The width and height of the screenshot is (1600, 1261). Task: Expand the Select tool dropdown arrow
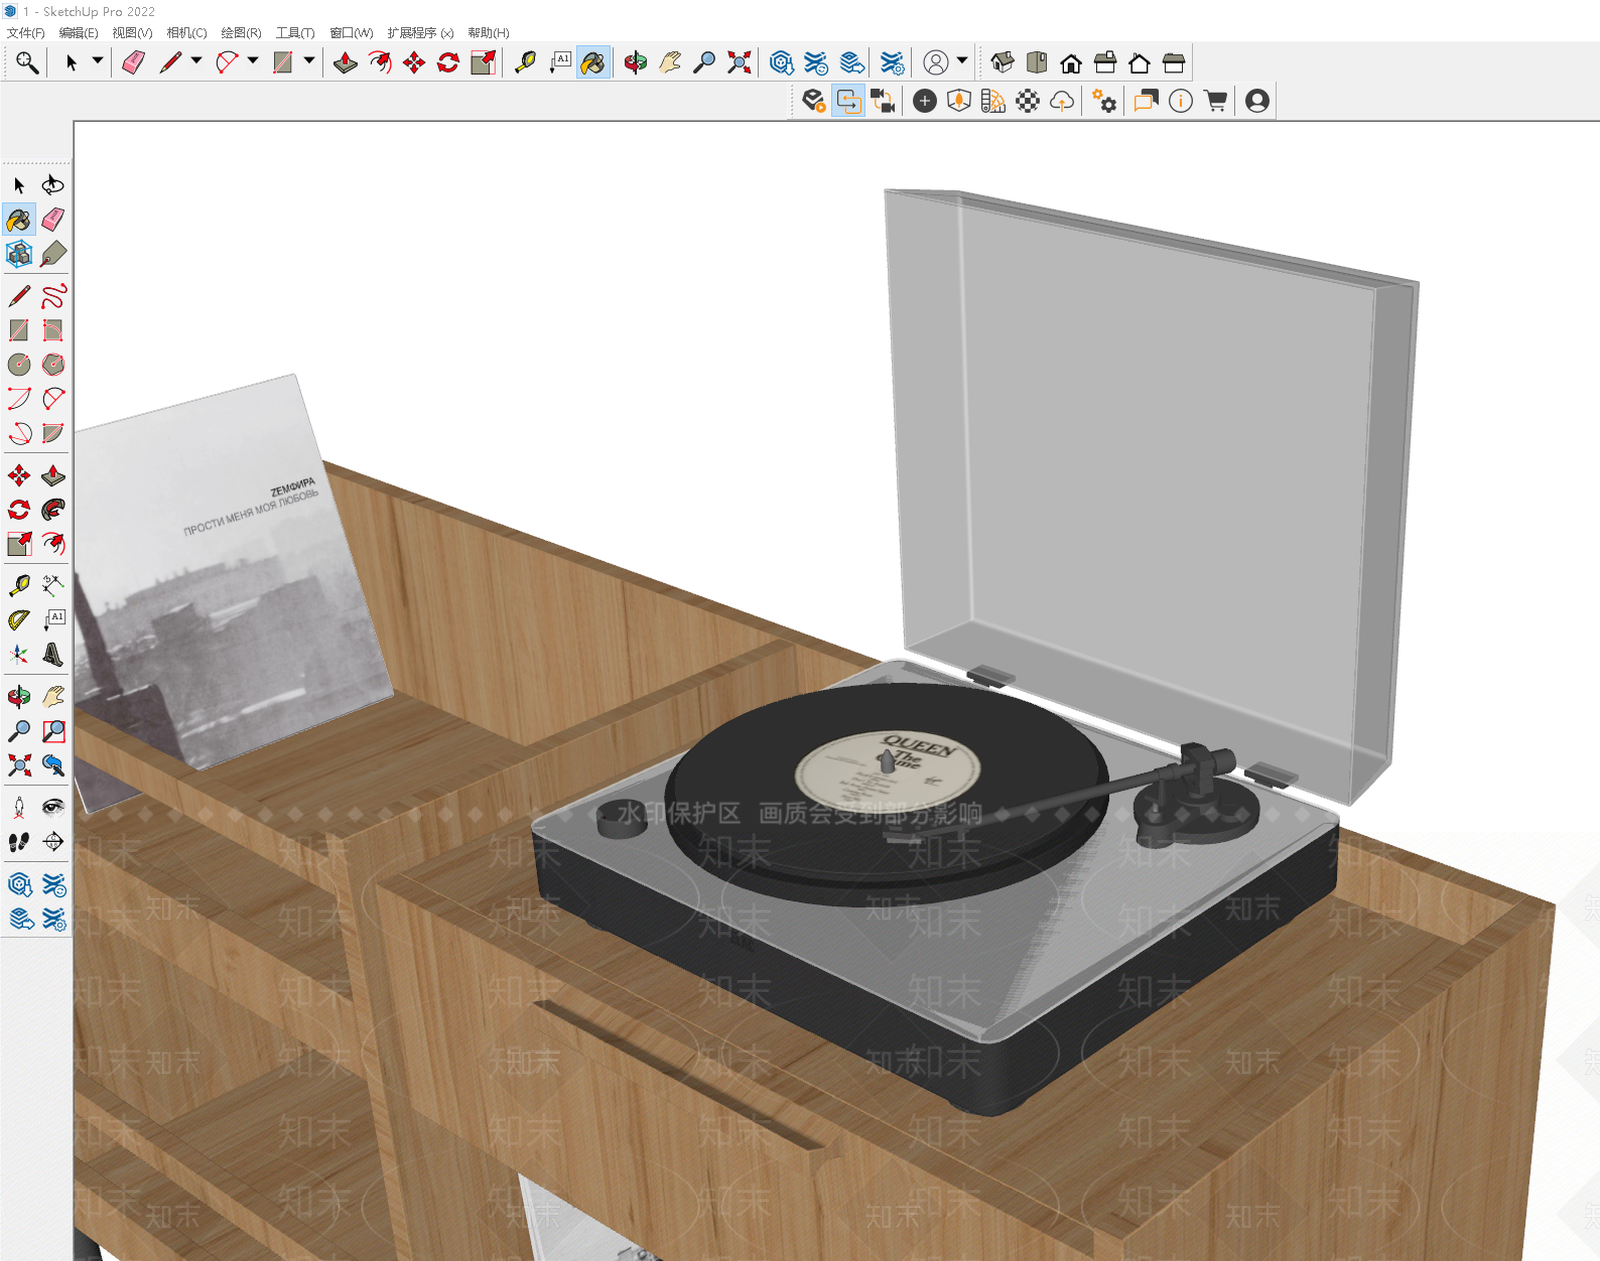click(x=97, y=61)
